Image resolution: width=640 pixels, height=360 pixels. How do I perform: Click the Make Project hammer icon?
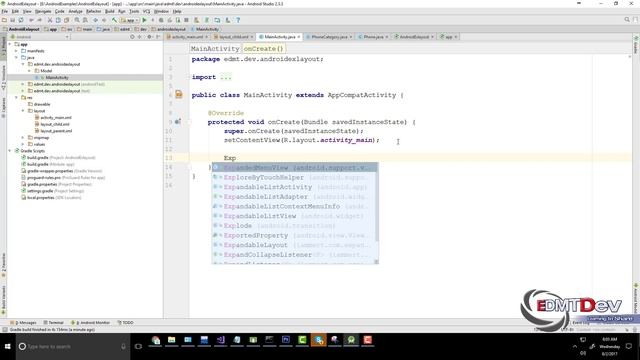pos(114,20)
